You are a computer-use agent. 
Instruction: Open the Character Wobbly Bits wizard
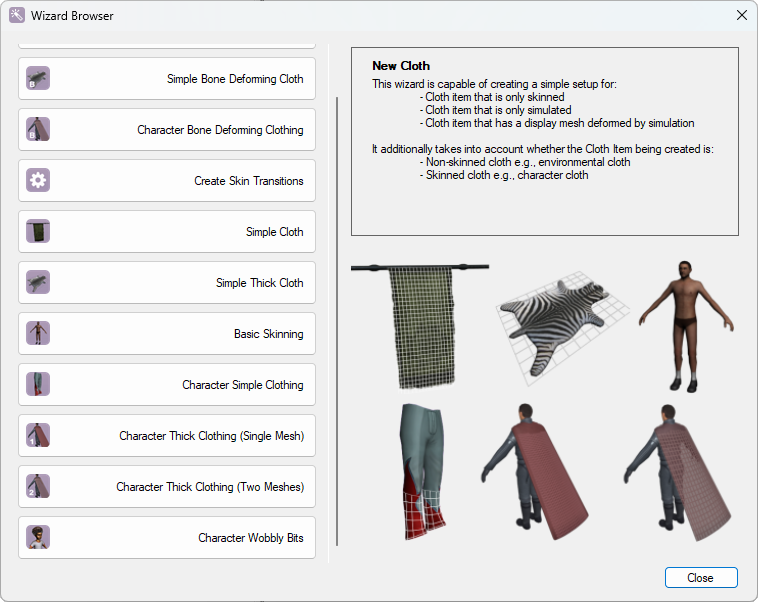(x=167, y=538)
